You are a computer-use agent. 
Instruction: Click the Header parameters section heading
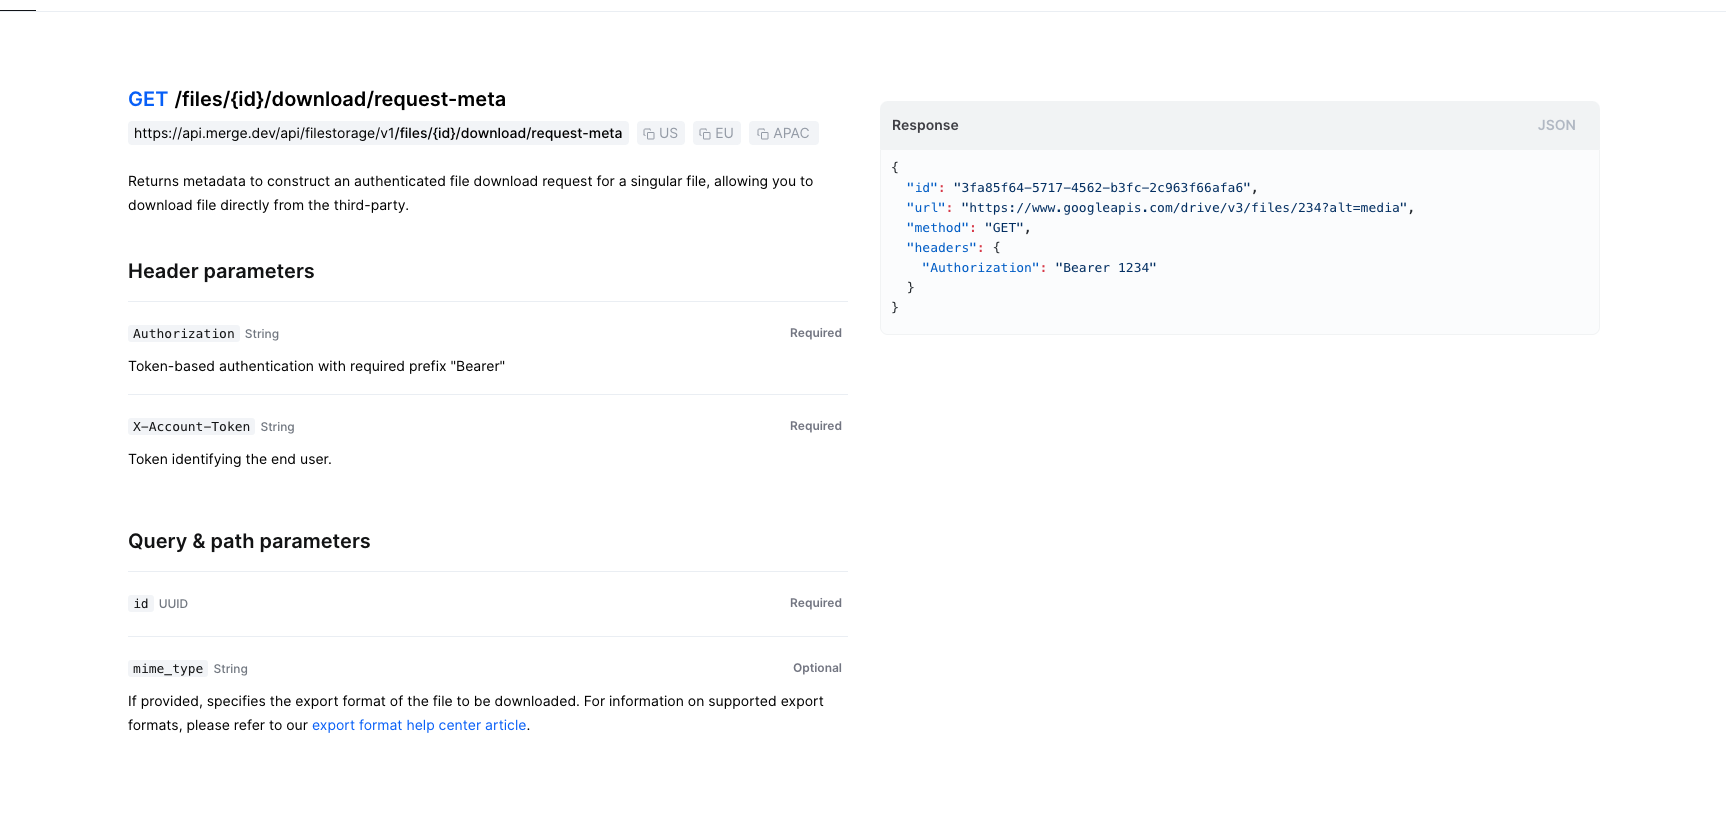(x=221, y=271)
